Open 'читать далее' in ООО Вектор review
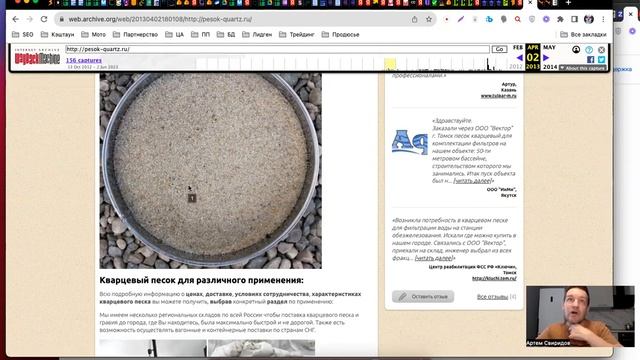 pos(472,181)
